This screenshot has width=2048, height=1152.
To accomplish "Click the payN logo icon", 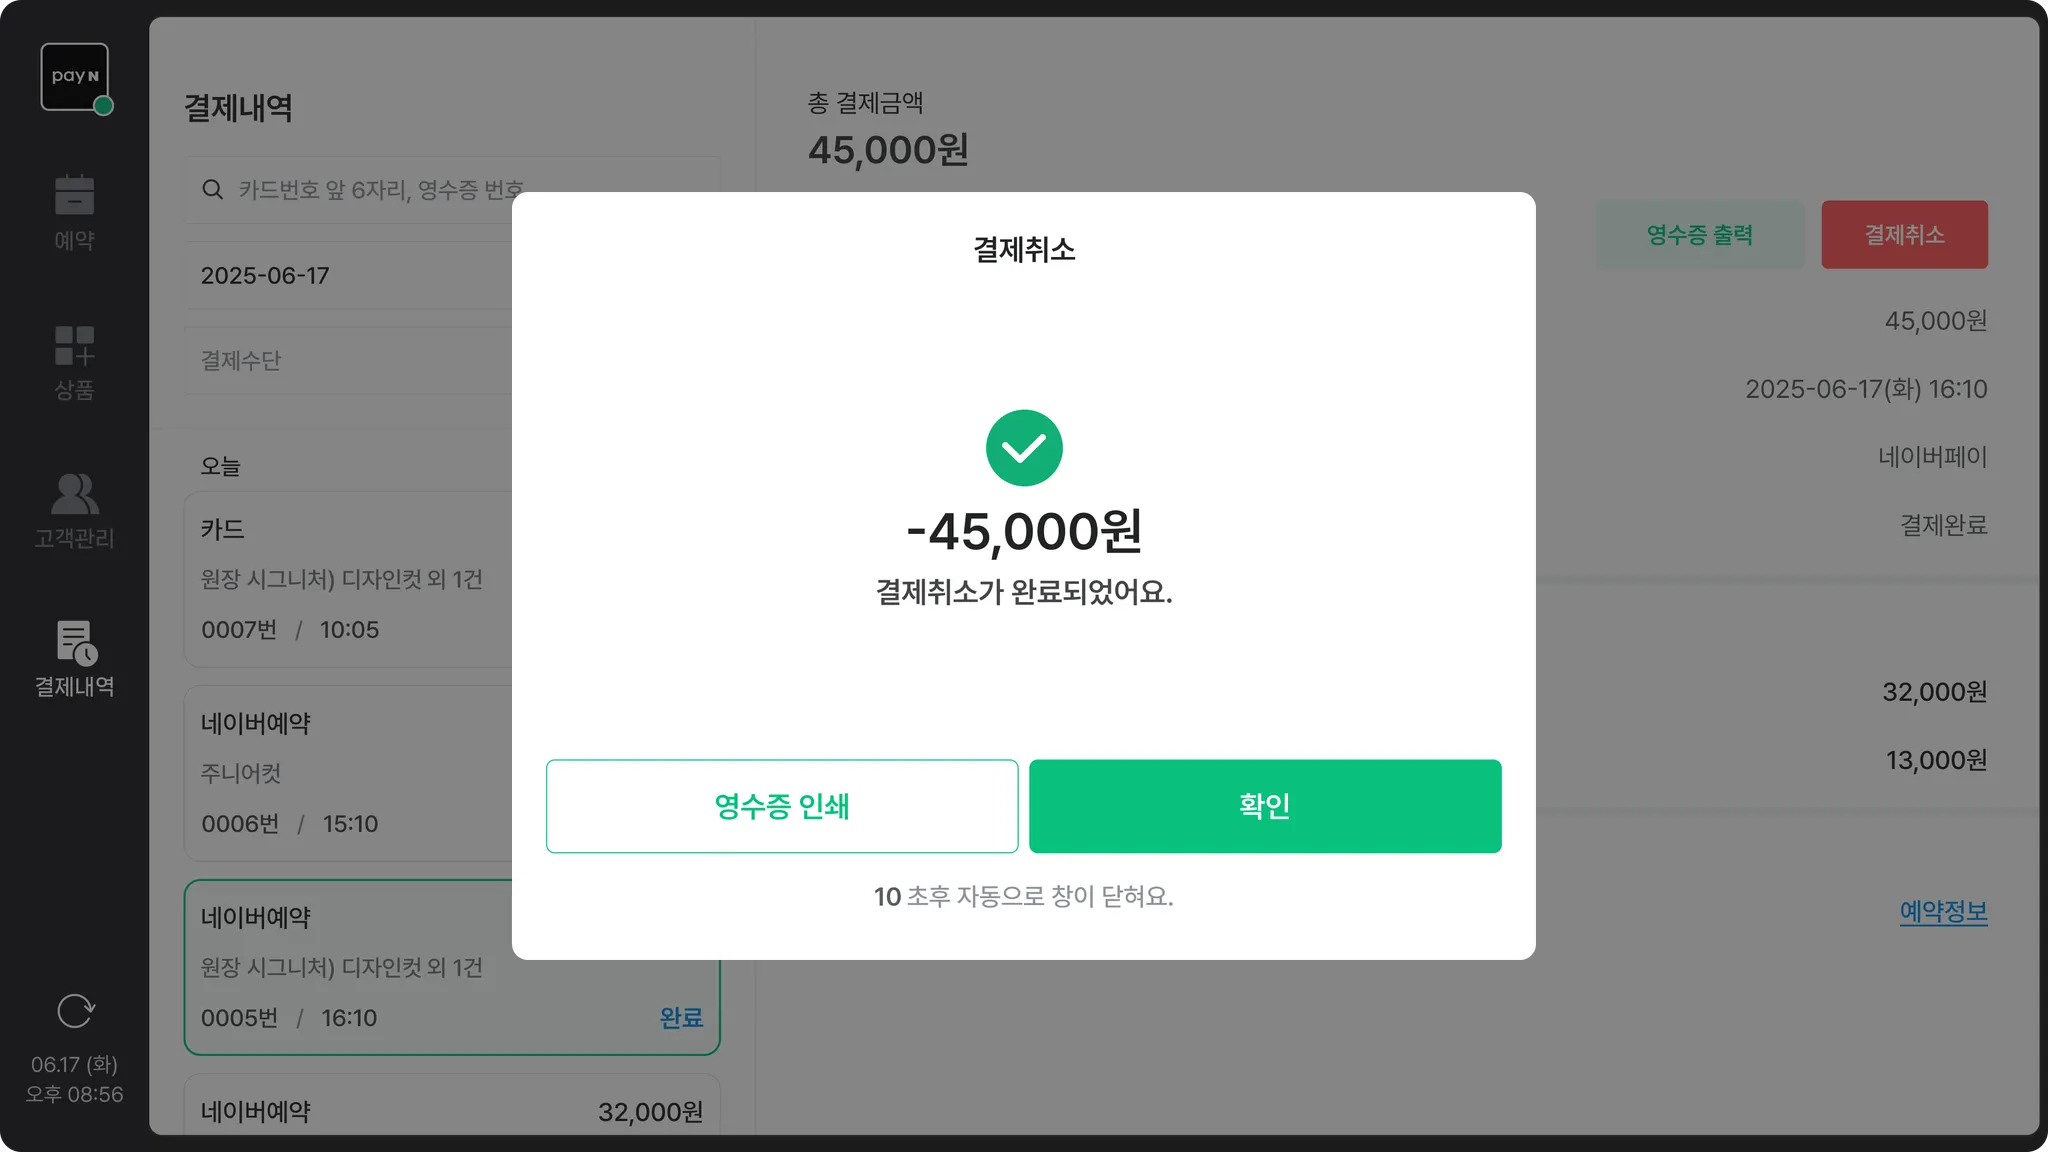I will pos(74,77).
